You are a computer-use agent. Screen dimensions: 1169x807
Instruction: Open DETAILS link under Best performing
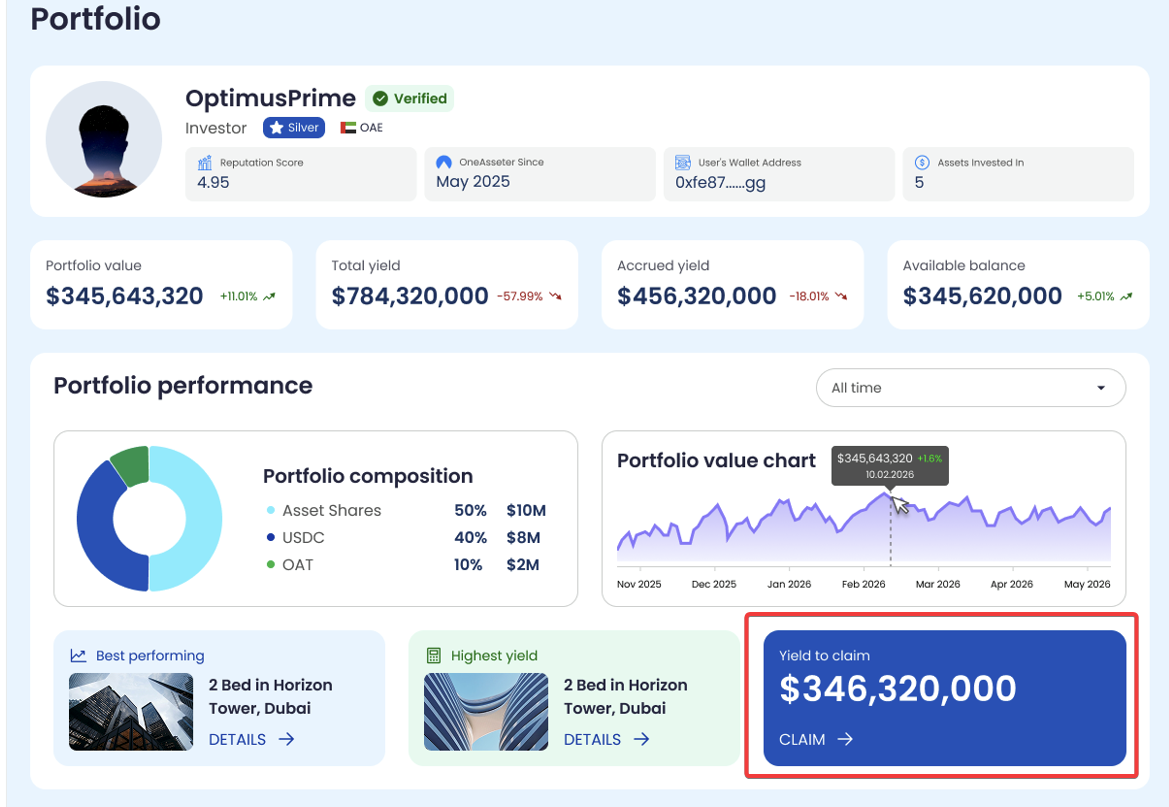click(251, 739)
